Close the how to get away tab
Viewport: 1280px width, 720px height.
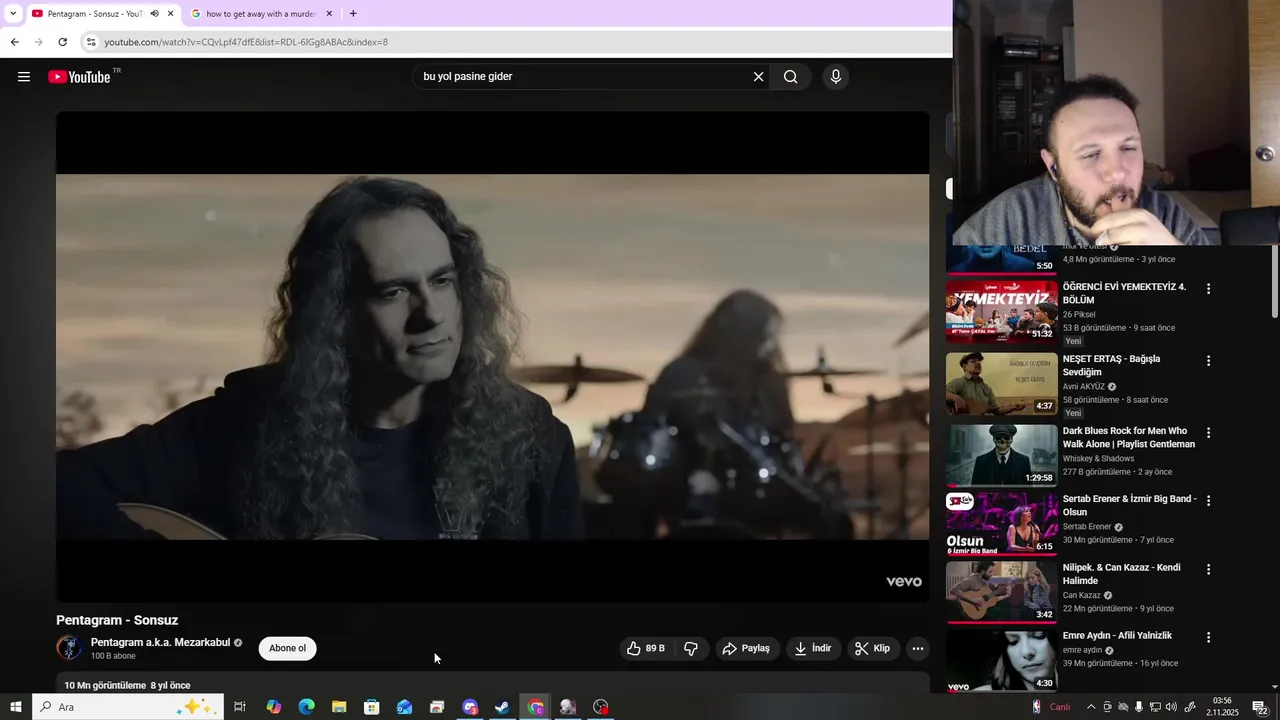329,14
